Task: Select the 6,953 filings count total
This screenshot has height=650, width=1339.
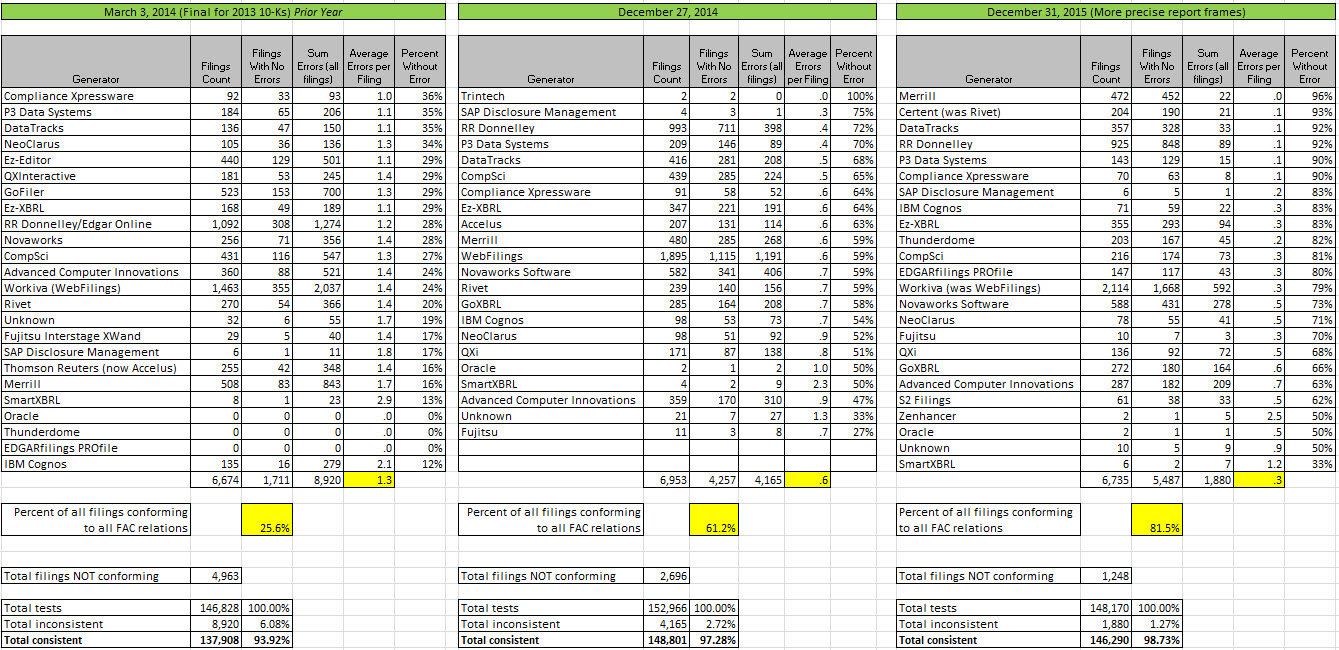Action: [665, 480]
